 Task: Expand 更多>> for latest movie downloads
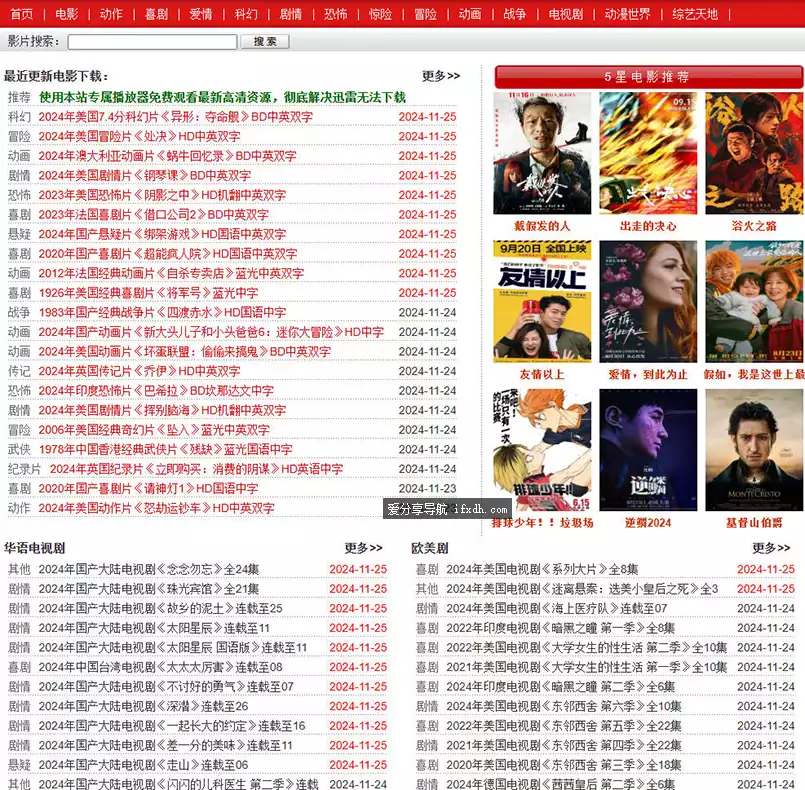(440, 76)
